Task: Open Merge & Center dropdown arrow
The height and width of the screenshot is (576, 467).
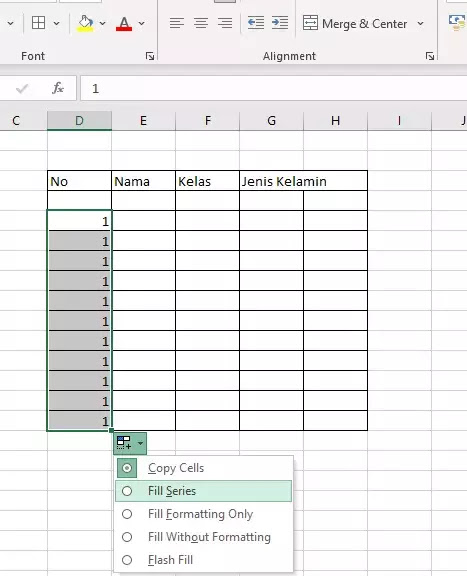Action: [x=420, y=24]
